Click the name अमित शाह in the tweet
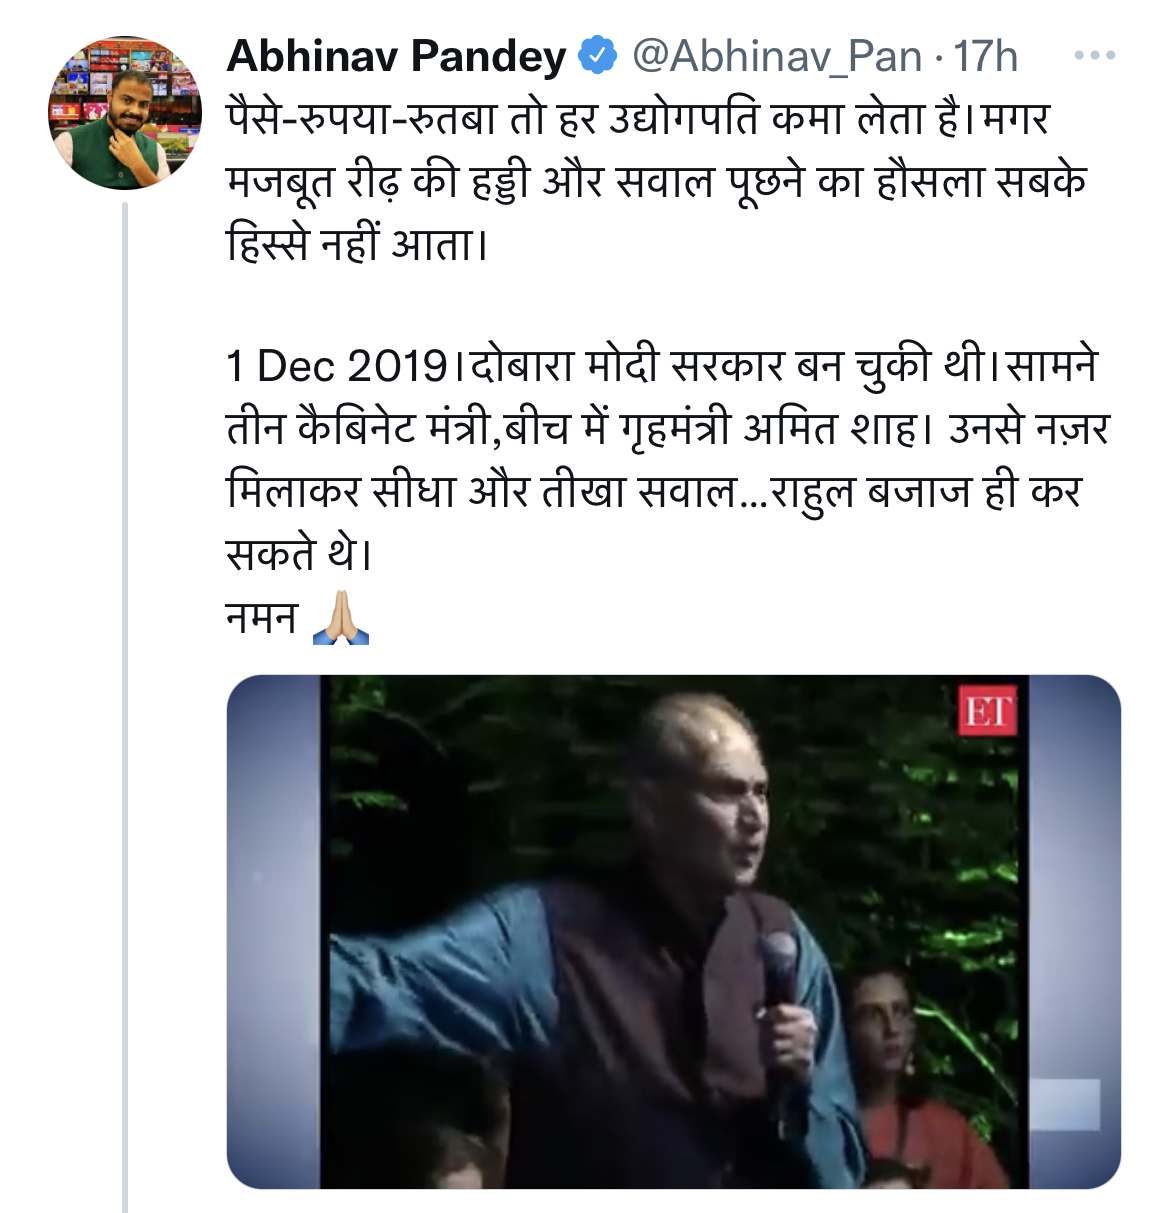This screenshot has height=1213, width=1170. click(x=829, y=429)
